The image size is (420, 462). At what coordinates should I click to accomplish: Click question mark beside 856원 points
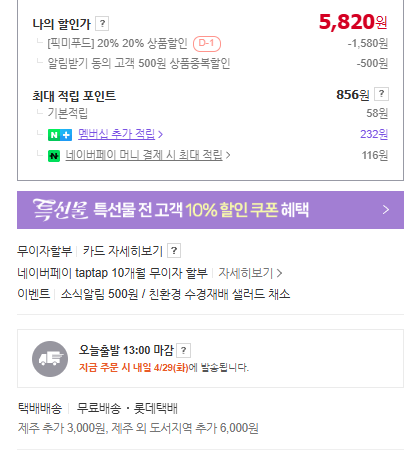[381, 94]
